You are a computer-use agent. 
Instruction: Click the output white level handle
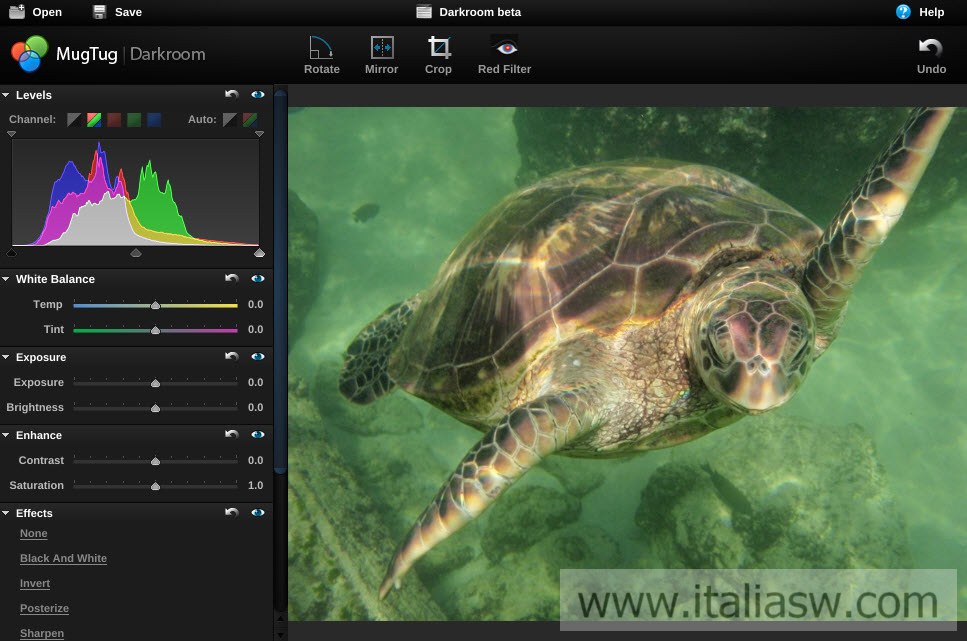point(259,133)
